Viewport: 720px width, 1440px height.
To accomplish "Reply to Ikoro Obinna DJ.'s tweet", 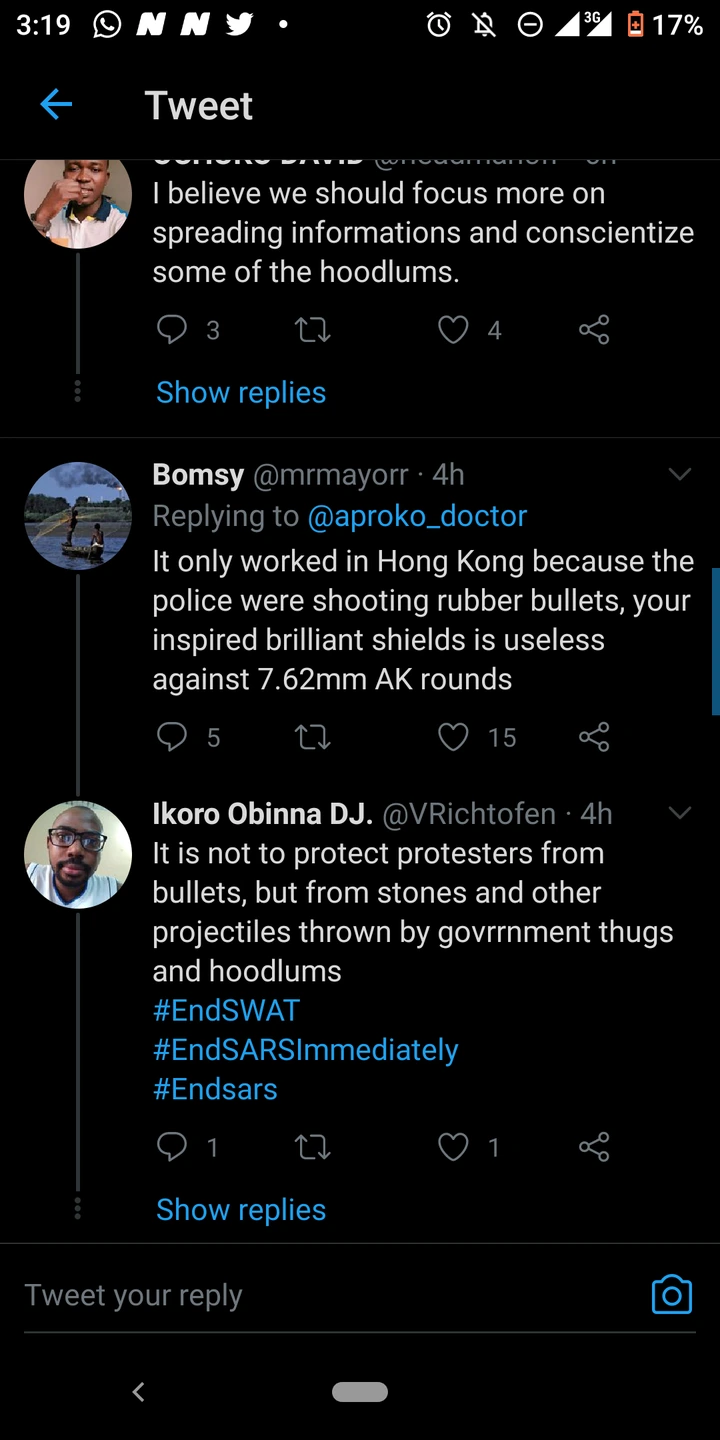I will [173, 1146].
